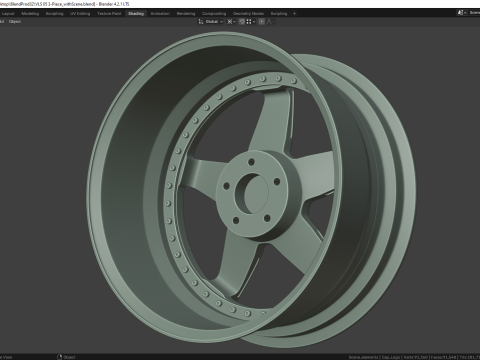Click the Object label in status bar
480x360 pixels.
[69, 357]
